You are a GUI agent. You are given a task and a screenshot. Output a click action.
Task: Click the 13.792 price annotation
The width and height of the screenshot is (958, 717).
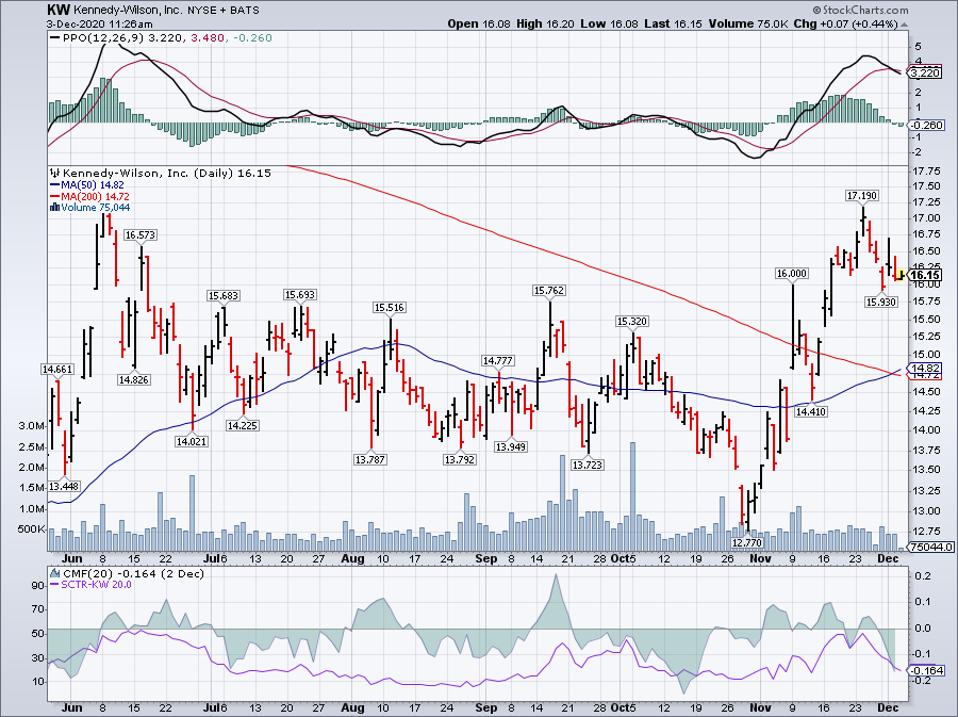(x=459, y=459)
